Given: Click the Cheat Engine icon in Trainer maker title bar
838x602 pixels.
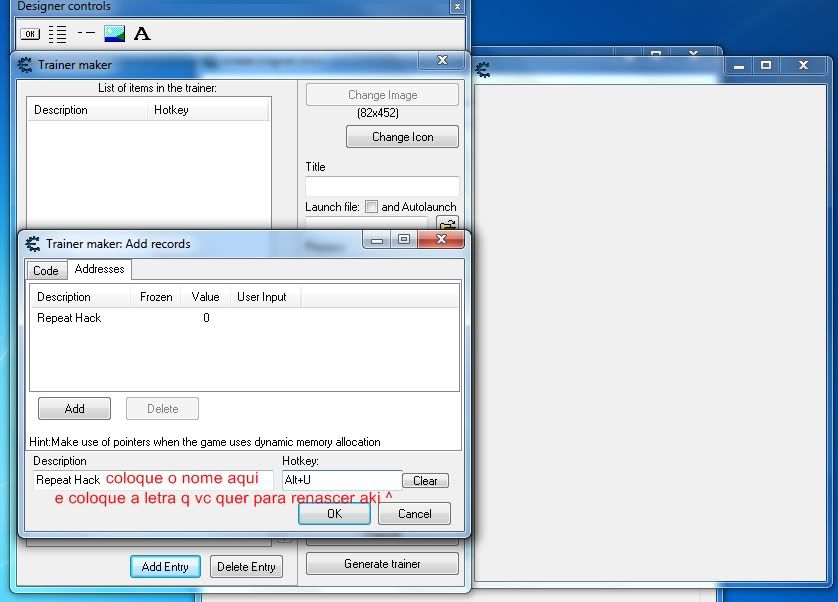Looking at the screenshot, I should coord(25,65).
